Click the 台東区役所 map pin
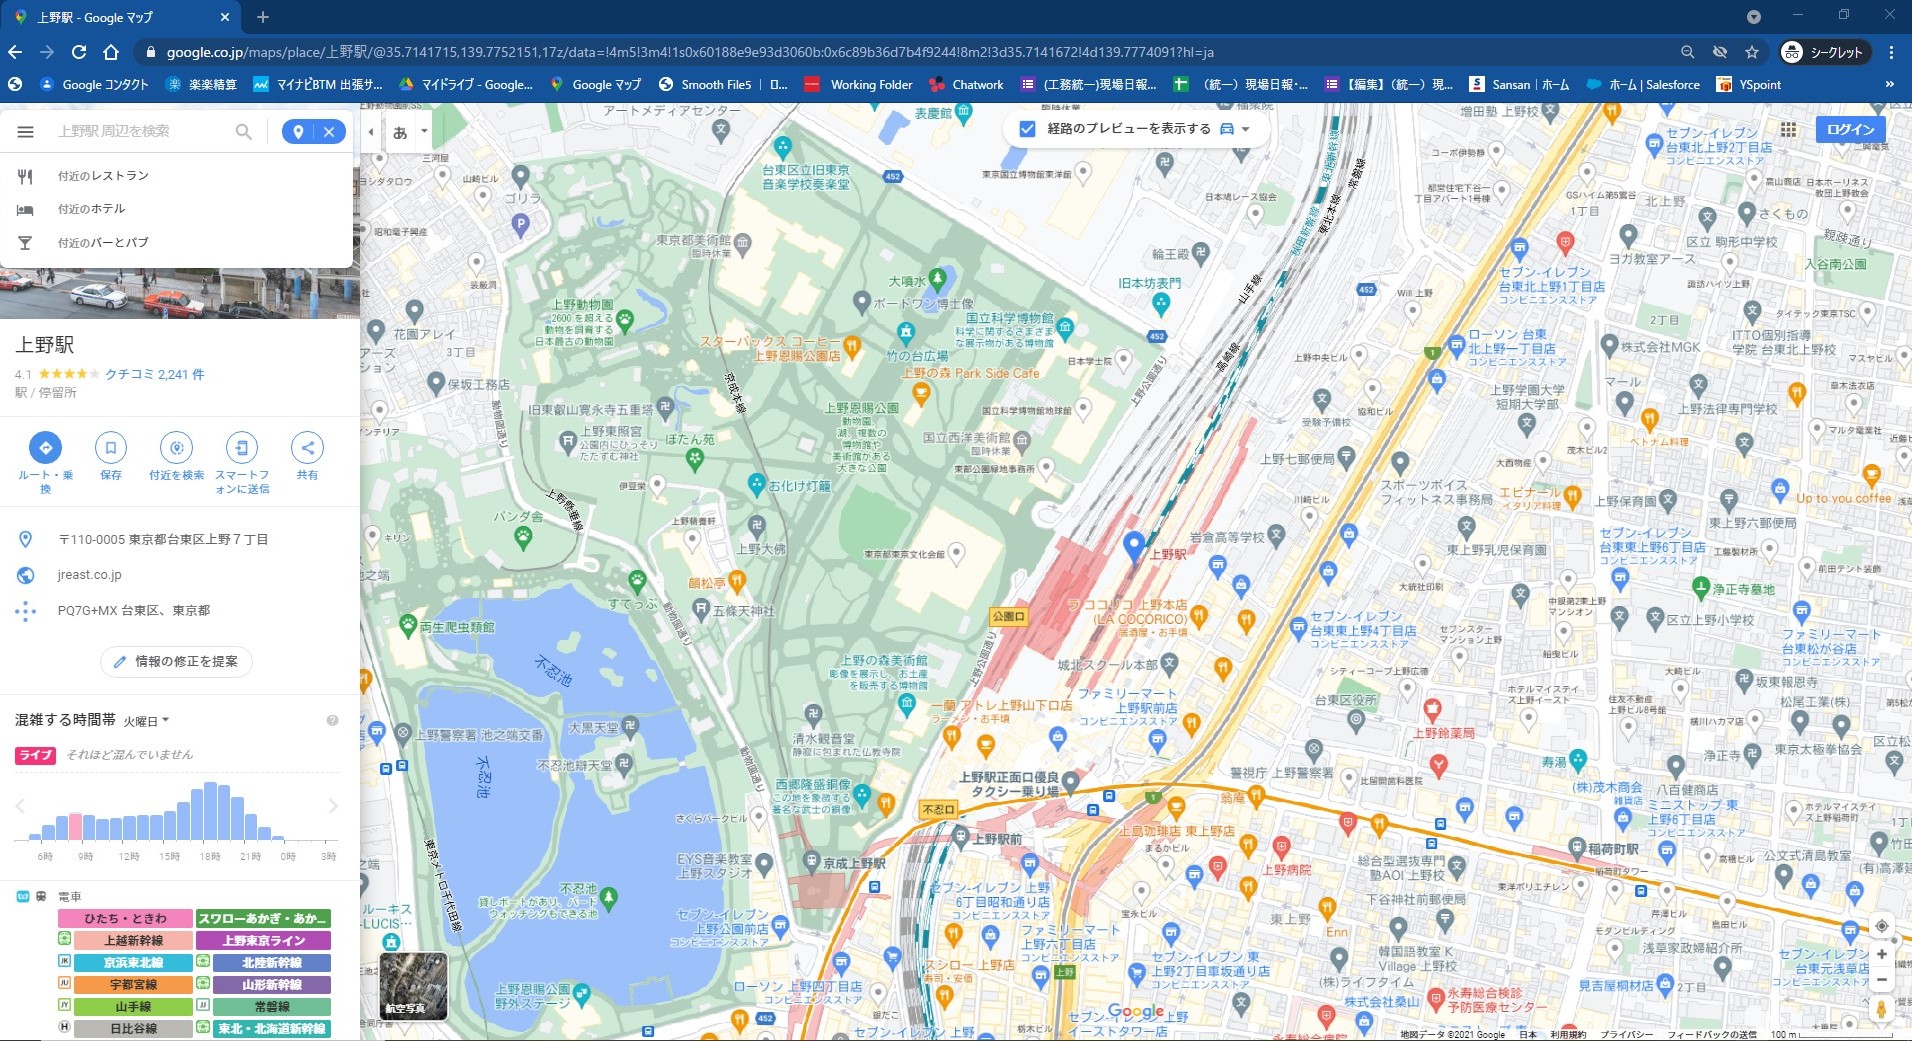Image resolution: width=1912 pixels, height=1041 pixels. tap(1356, 719)
